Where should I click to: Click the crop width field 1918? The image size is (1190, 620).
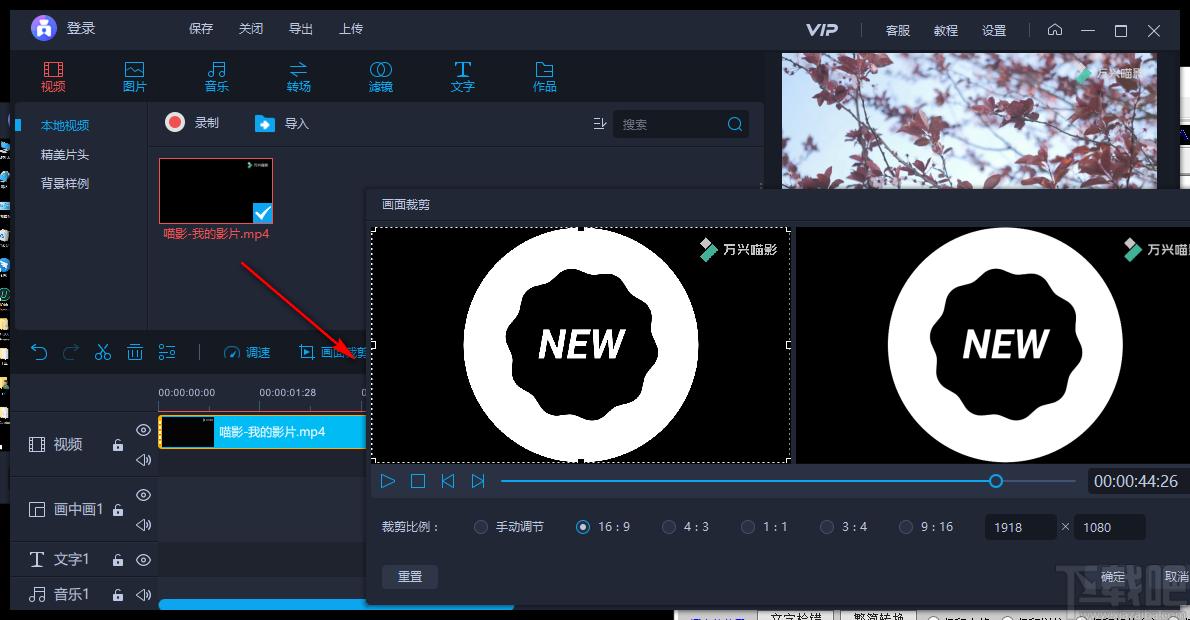pos(1020,527)
